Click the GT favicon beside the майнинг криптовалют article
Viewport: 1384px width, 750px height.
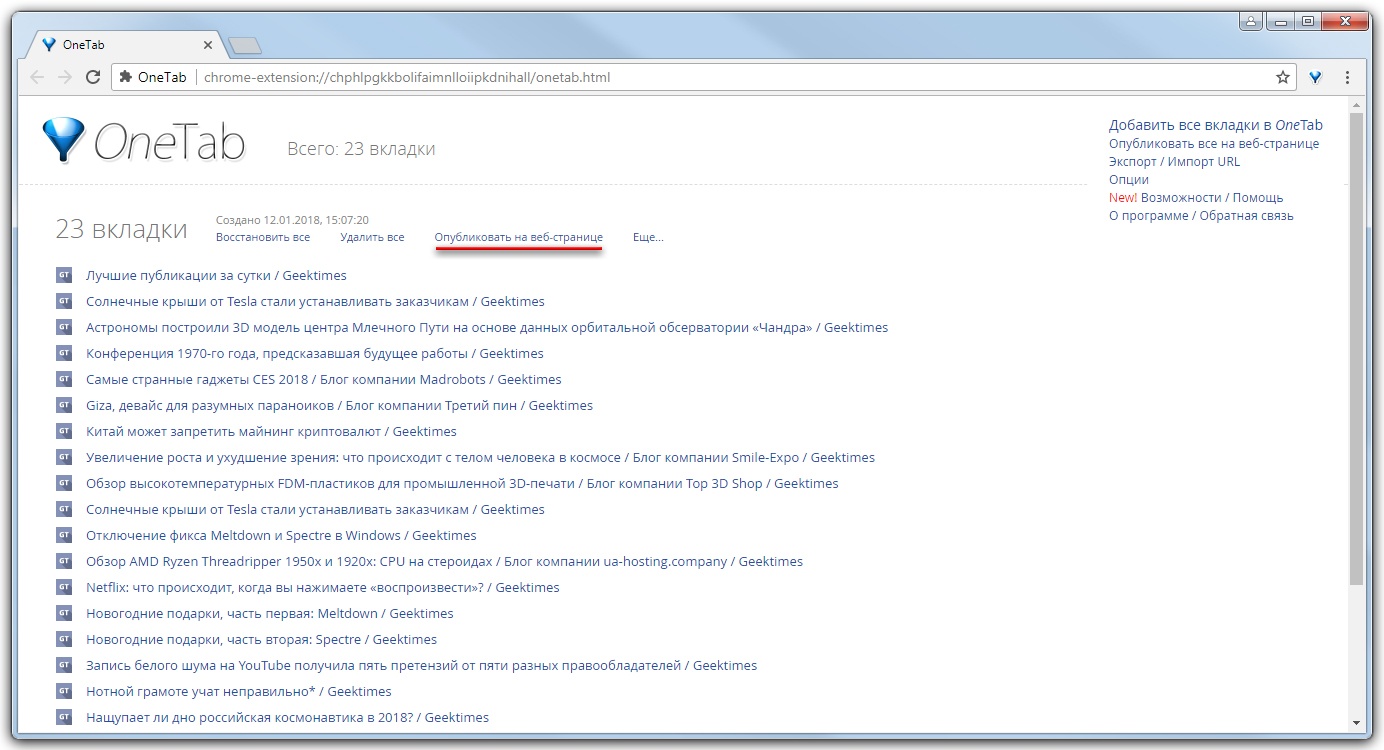(64, 431)
